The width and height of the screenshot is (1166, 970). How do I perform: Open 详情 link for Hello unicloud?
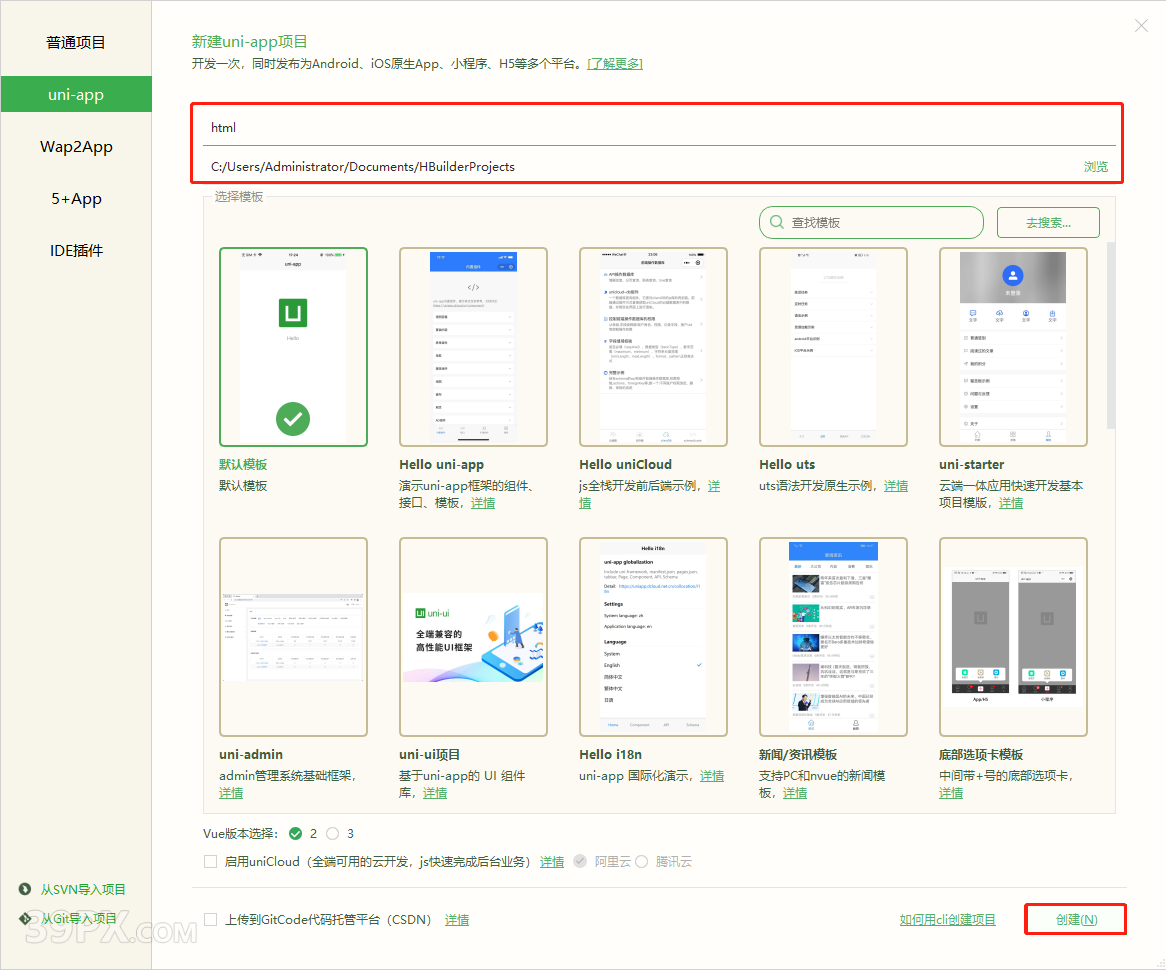pyautogui.click(x=714, y=486)
